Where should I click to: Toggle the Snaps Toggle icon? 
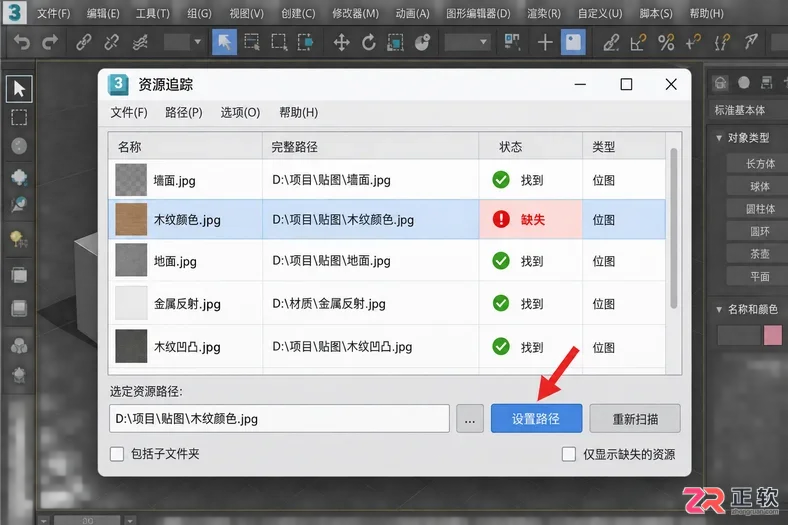611,42
